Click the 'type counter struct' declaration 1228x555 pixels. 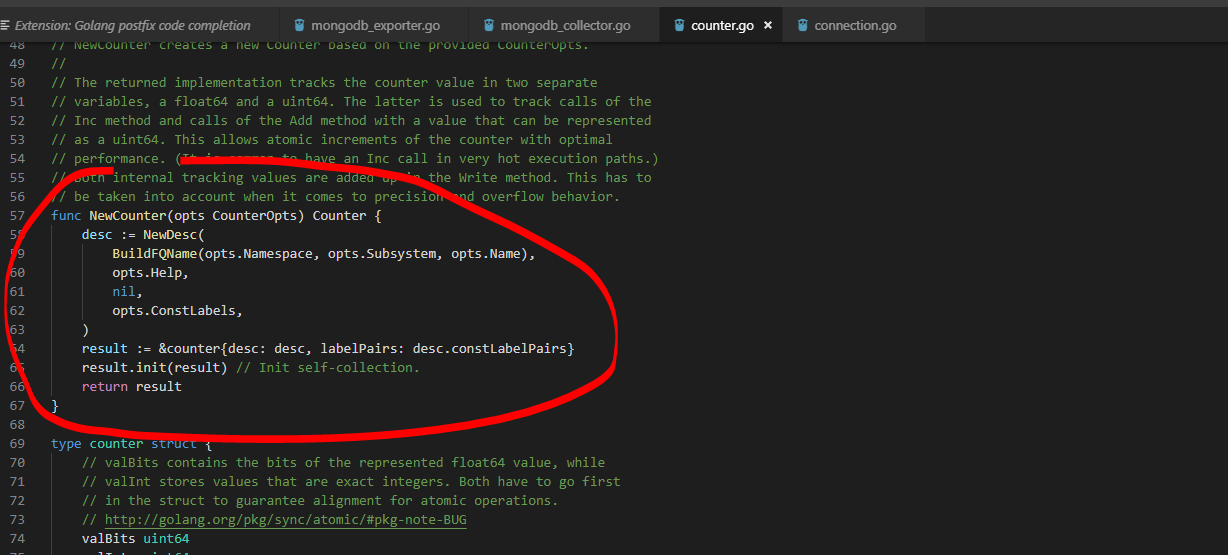(x=131, y=443)
